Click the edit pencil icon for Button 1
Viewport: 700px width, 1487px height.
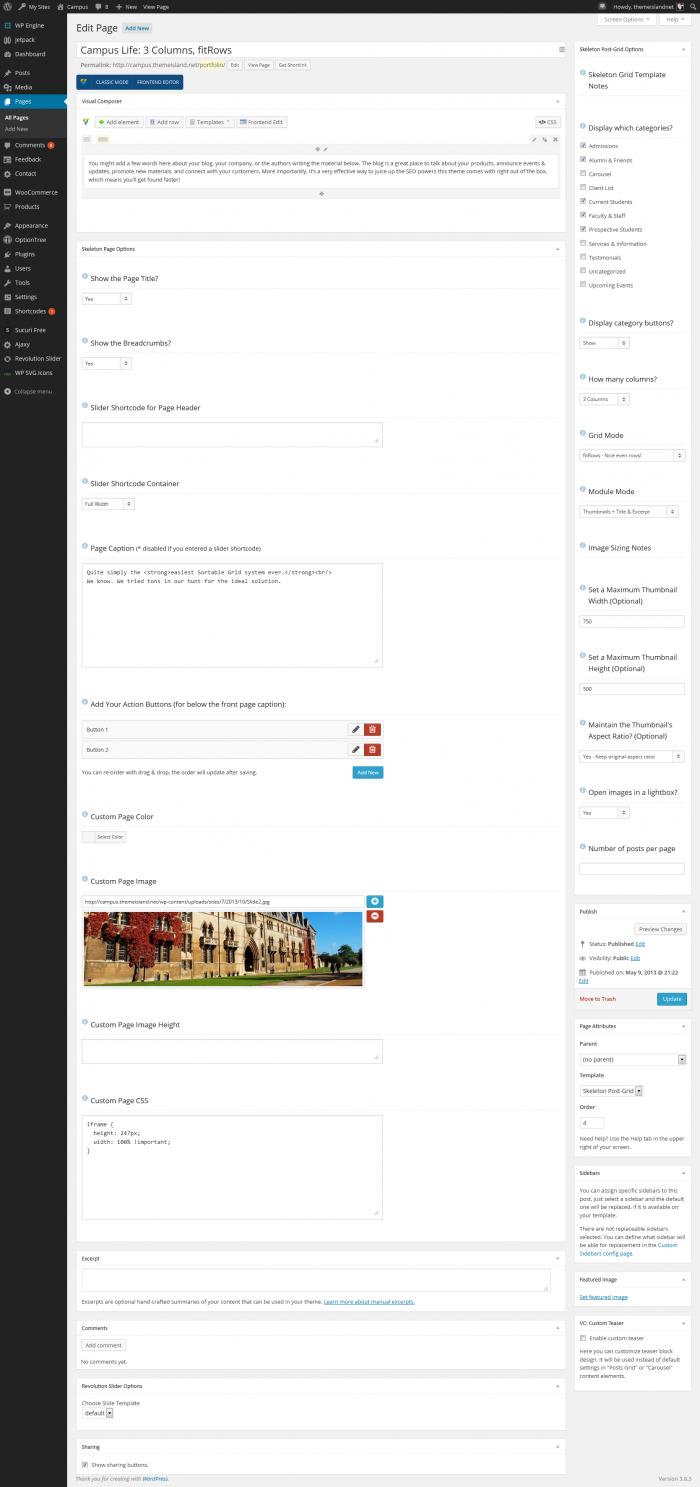pos(355,730)
